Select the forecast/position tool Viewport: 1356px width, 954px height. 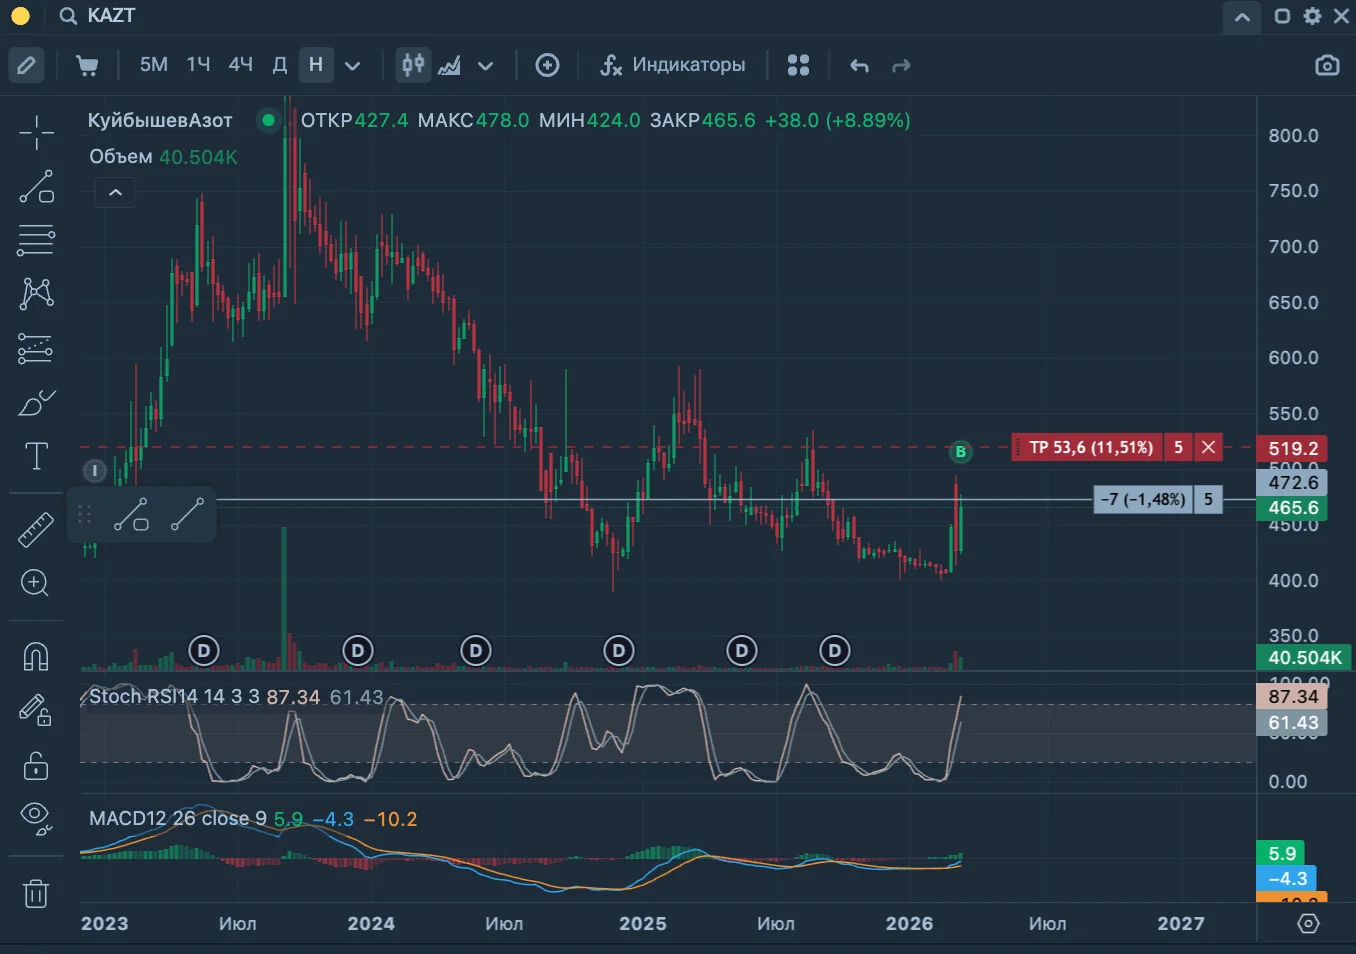click(36, 348)
